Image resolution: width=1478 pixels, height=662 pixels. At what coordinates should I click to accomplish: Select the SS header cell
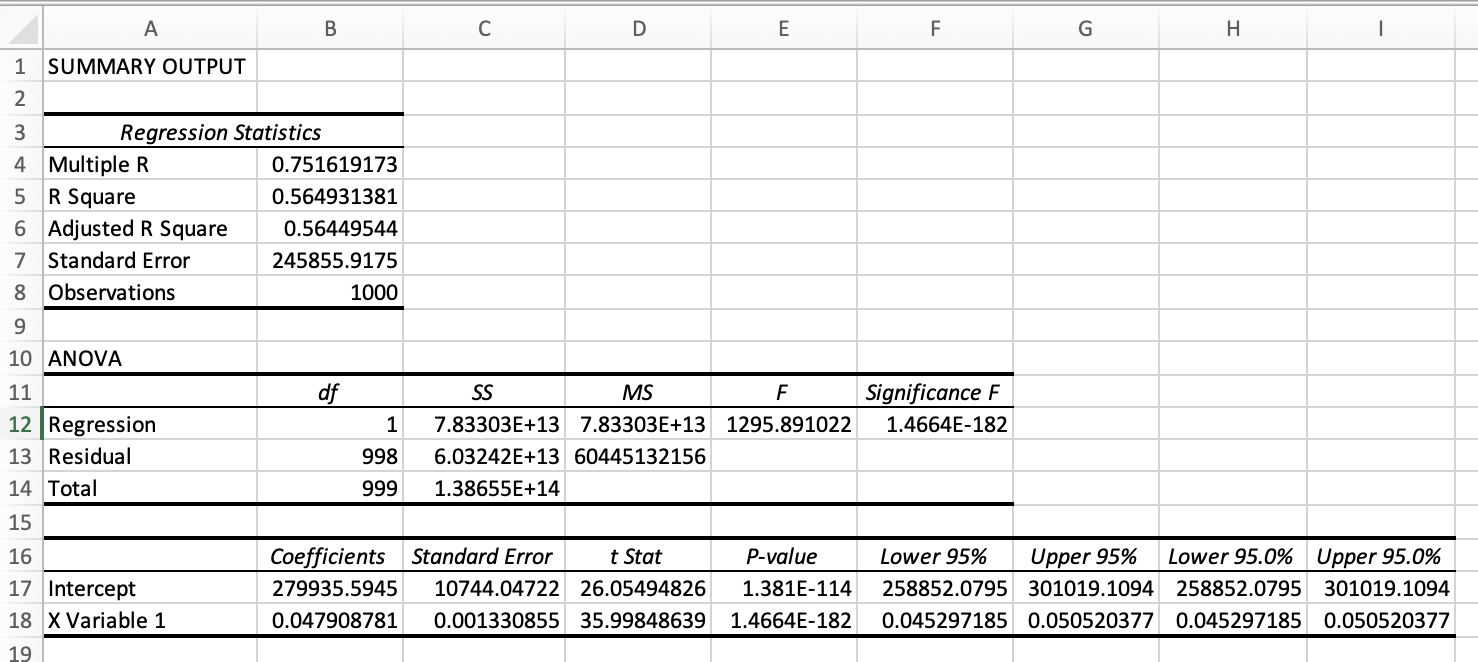point(483,392)
